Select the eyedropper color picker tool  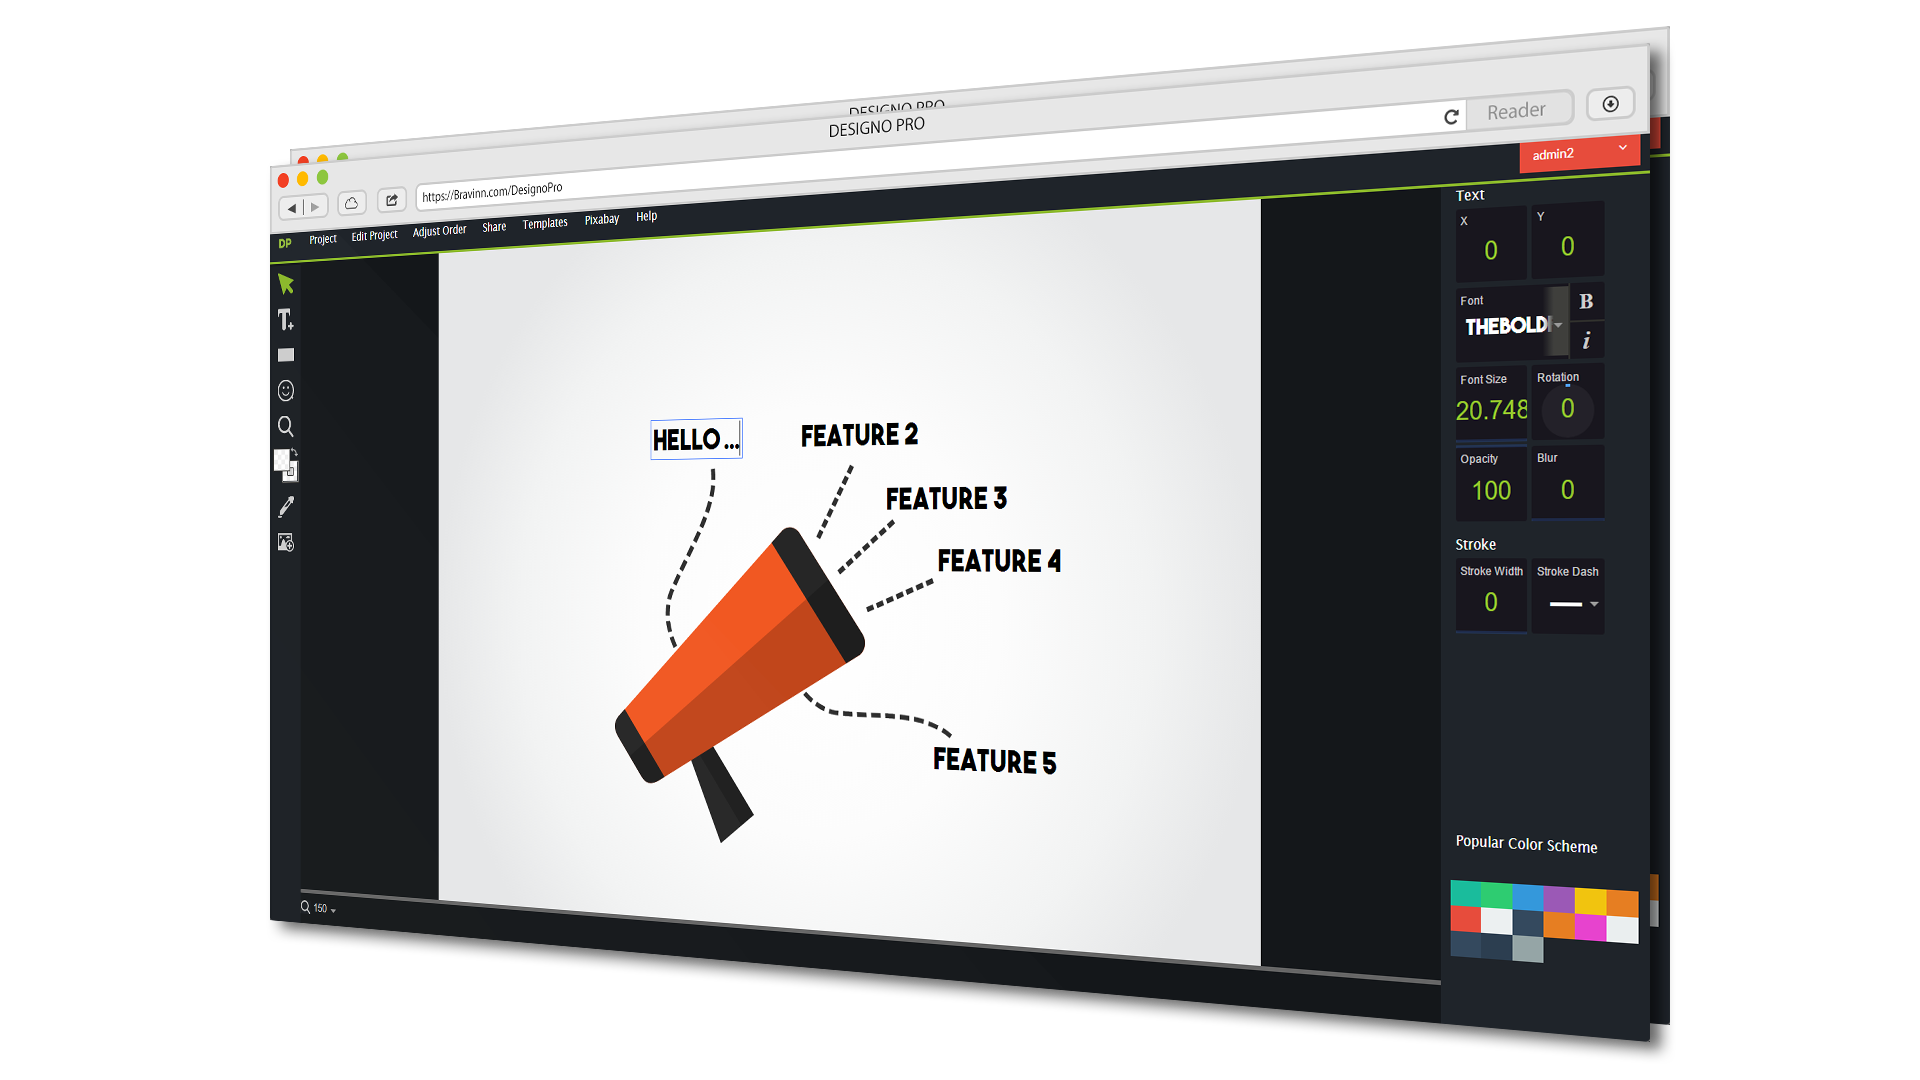coord(286,507)
